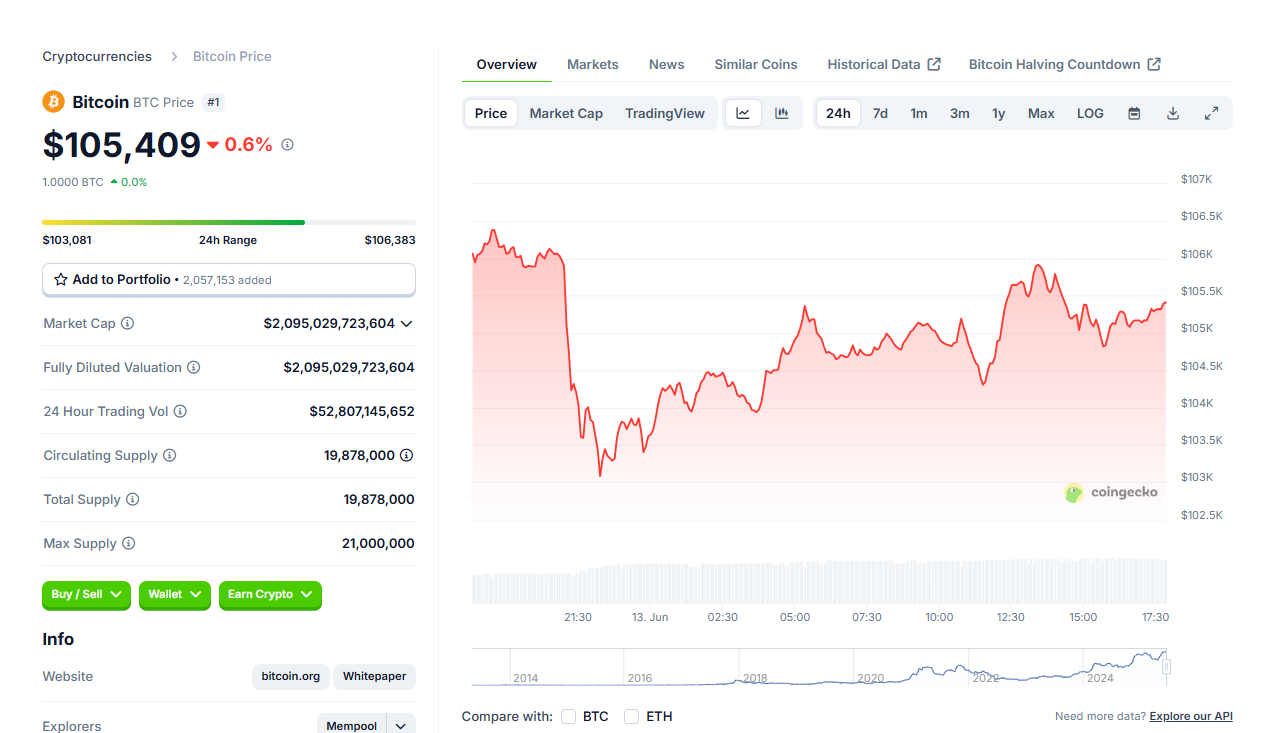Image resolution: width=1277 pixels, height=733 pixels.
Task: Open the bitcoin.org website link
Action: tap(291, 677)
